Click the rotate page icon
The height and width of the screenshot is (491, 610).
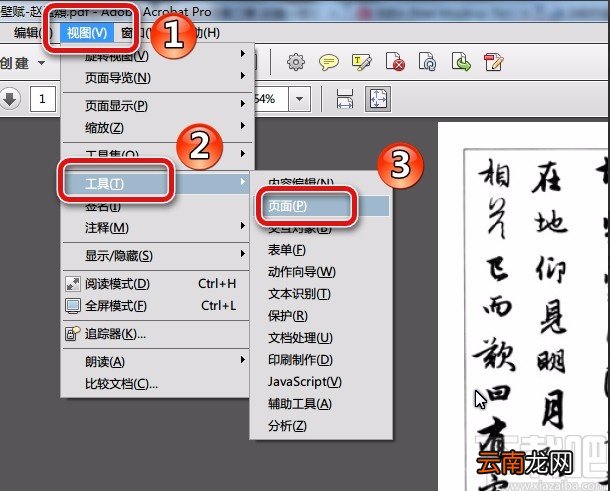coord(428,62)
